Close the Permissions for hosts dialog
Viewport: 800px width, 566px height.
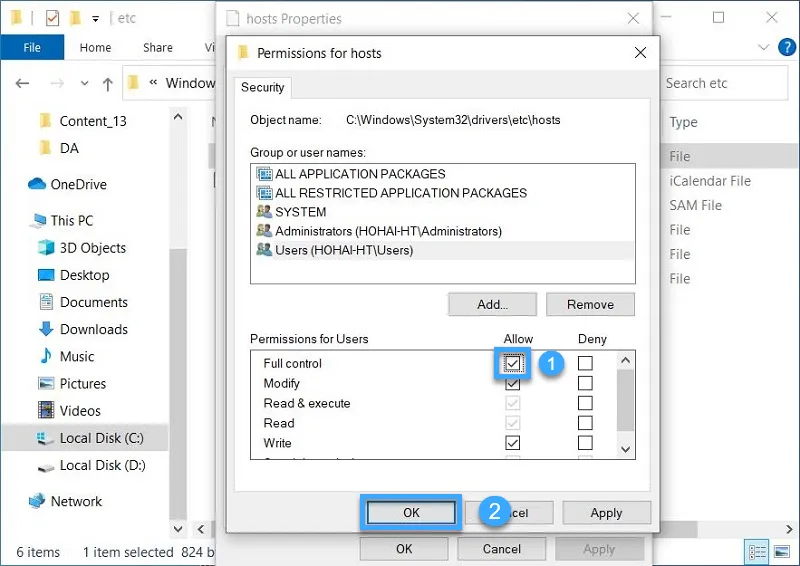(x=640, y=53)
